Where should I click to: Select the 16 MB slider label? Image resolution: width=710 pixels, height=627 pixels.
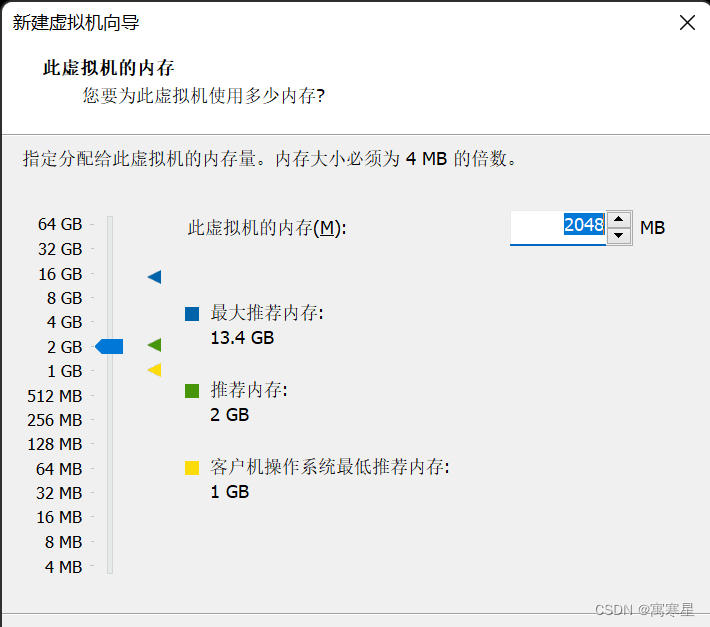(59, 517)
